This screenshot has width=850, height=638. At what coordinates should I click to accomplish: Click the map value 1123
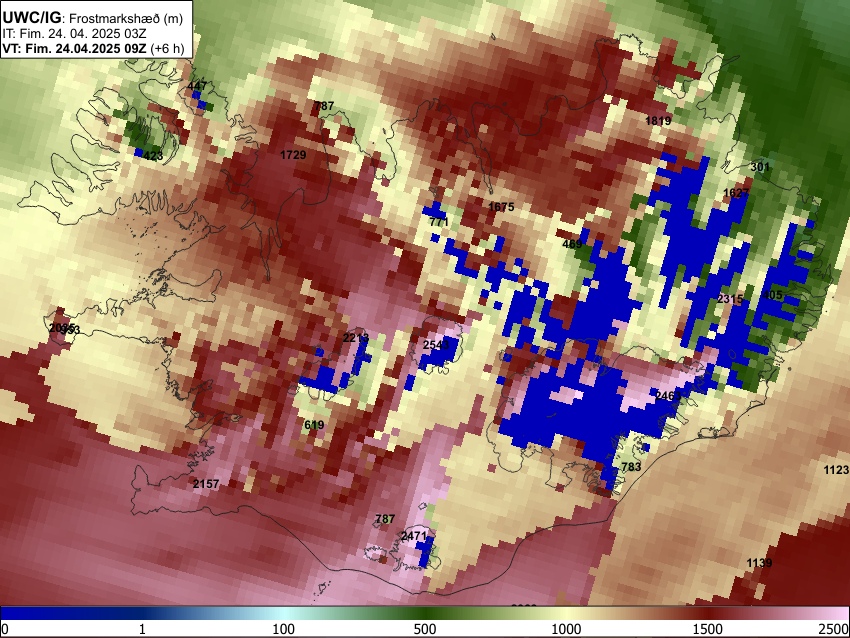(836, 470)
